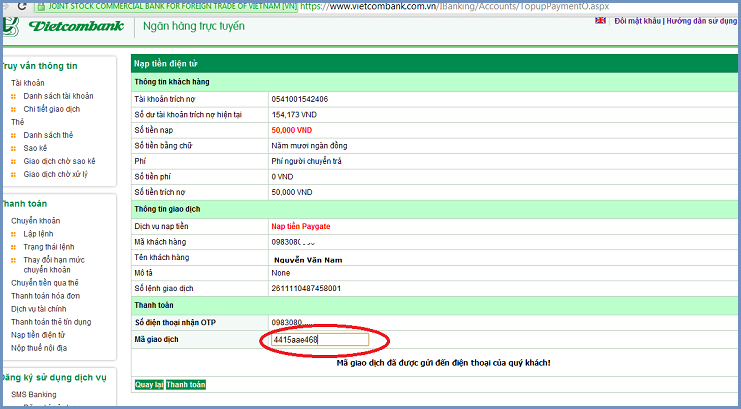Open 'Nộp thuế nội địa' menu item
This screenshot has height=409, width=741.
pyautogui.click(x=41, y=348)
